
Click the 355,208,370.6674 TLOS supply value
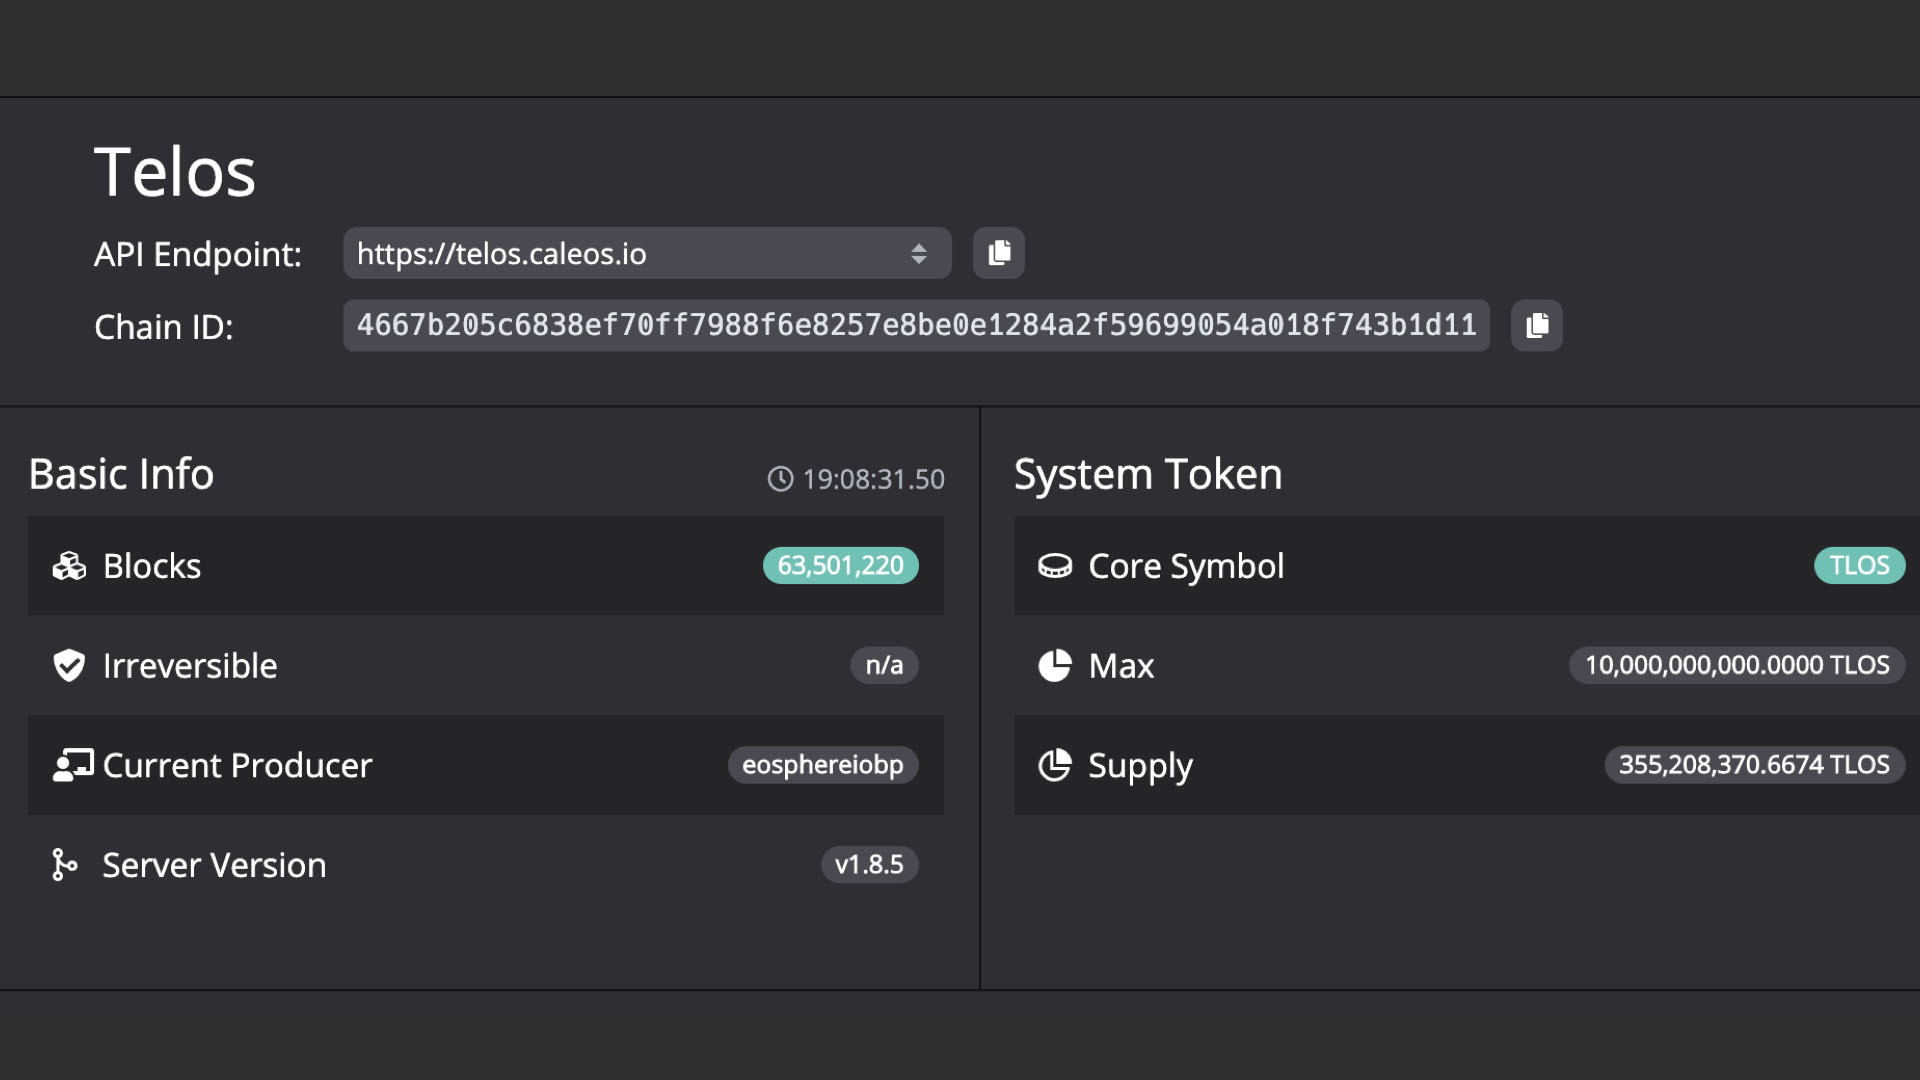pos(1754,765)
